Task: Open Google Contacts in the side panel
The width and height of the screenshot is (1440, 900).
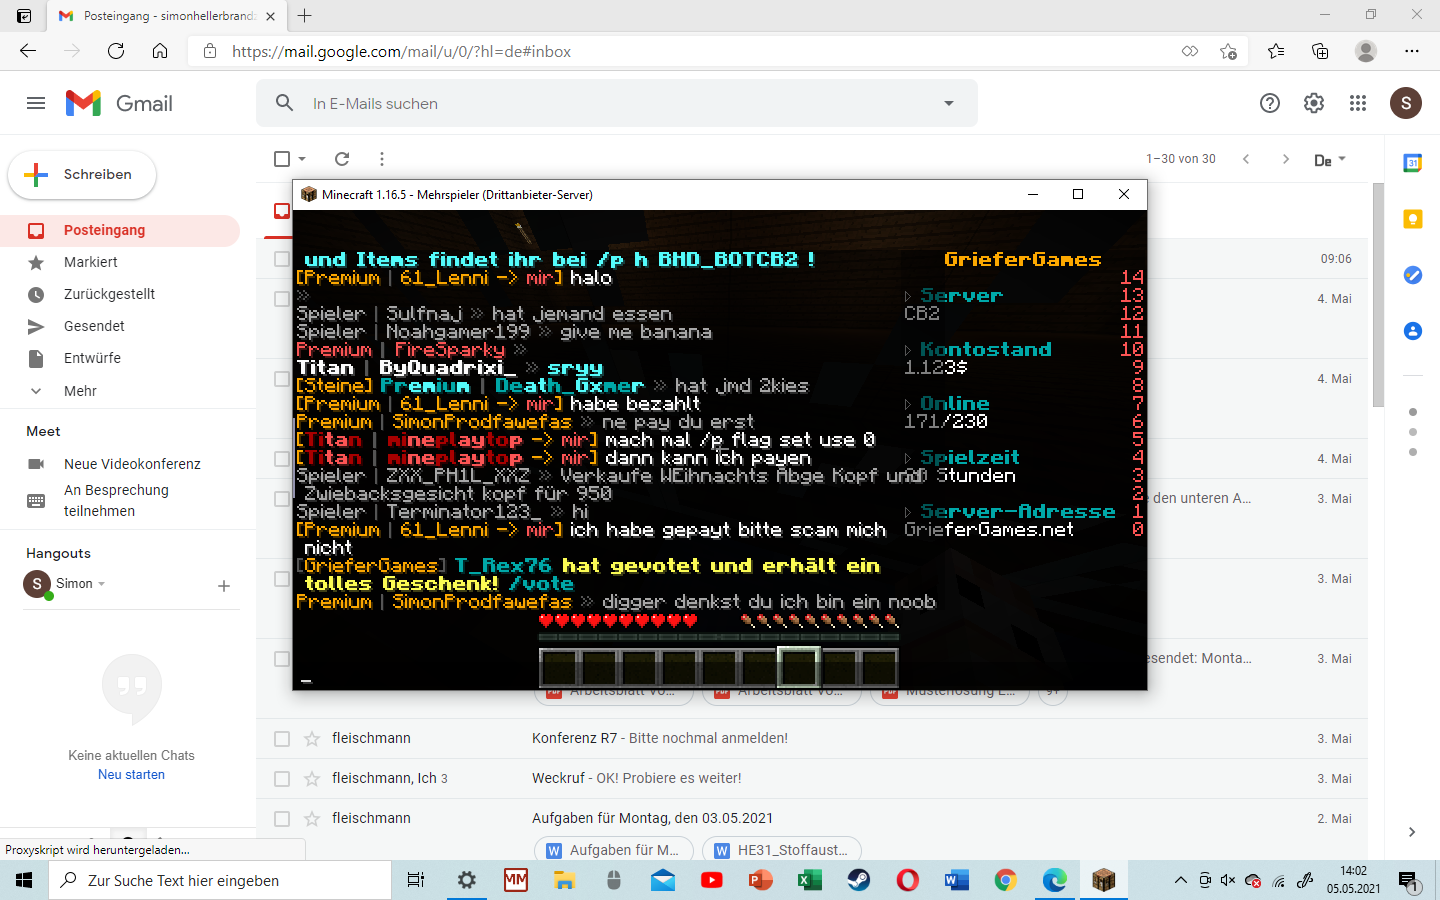Action: pos(1413,331)
